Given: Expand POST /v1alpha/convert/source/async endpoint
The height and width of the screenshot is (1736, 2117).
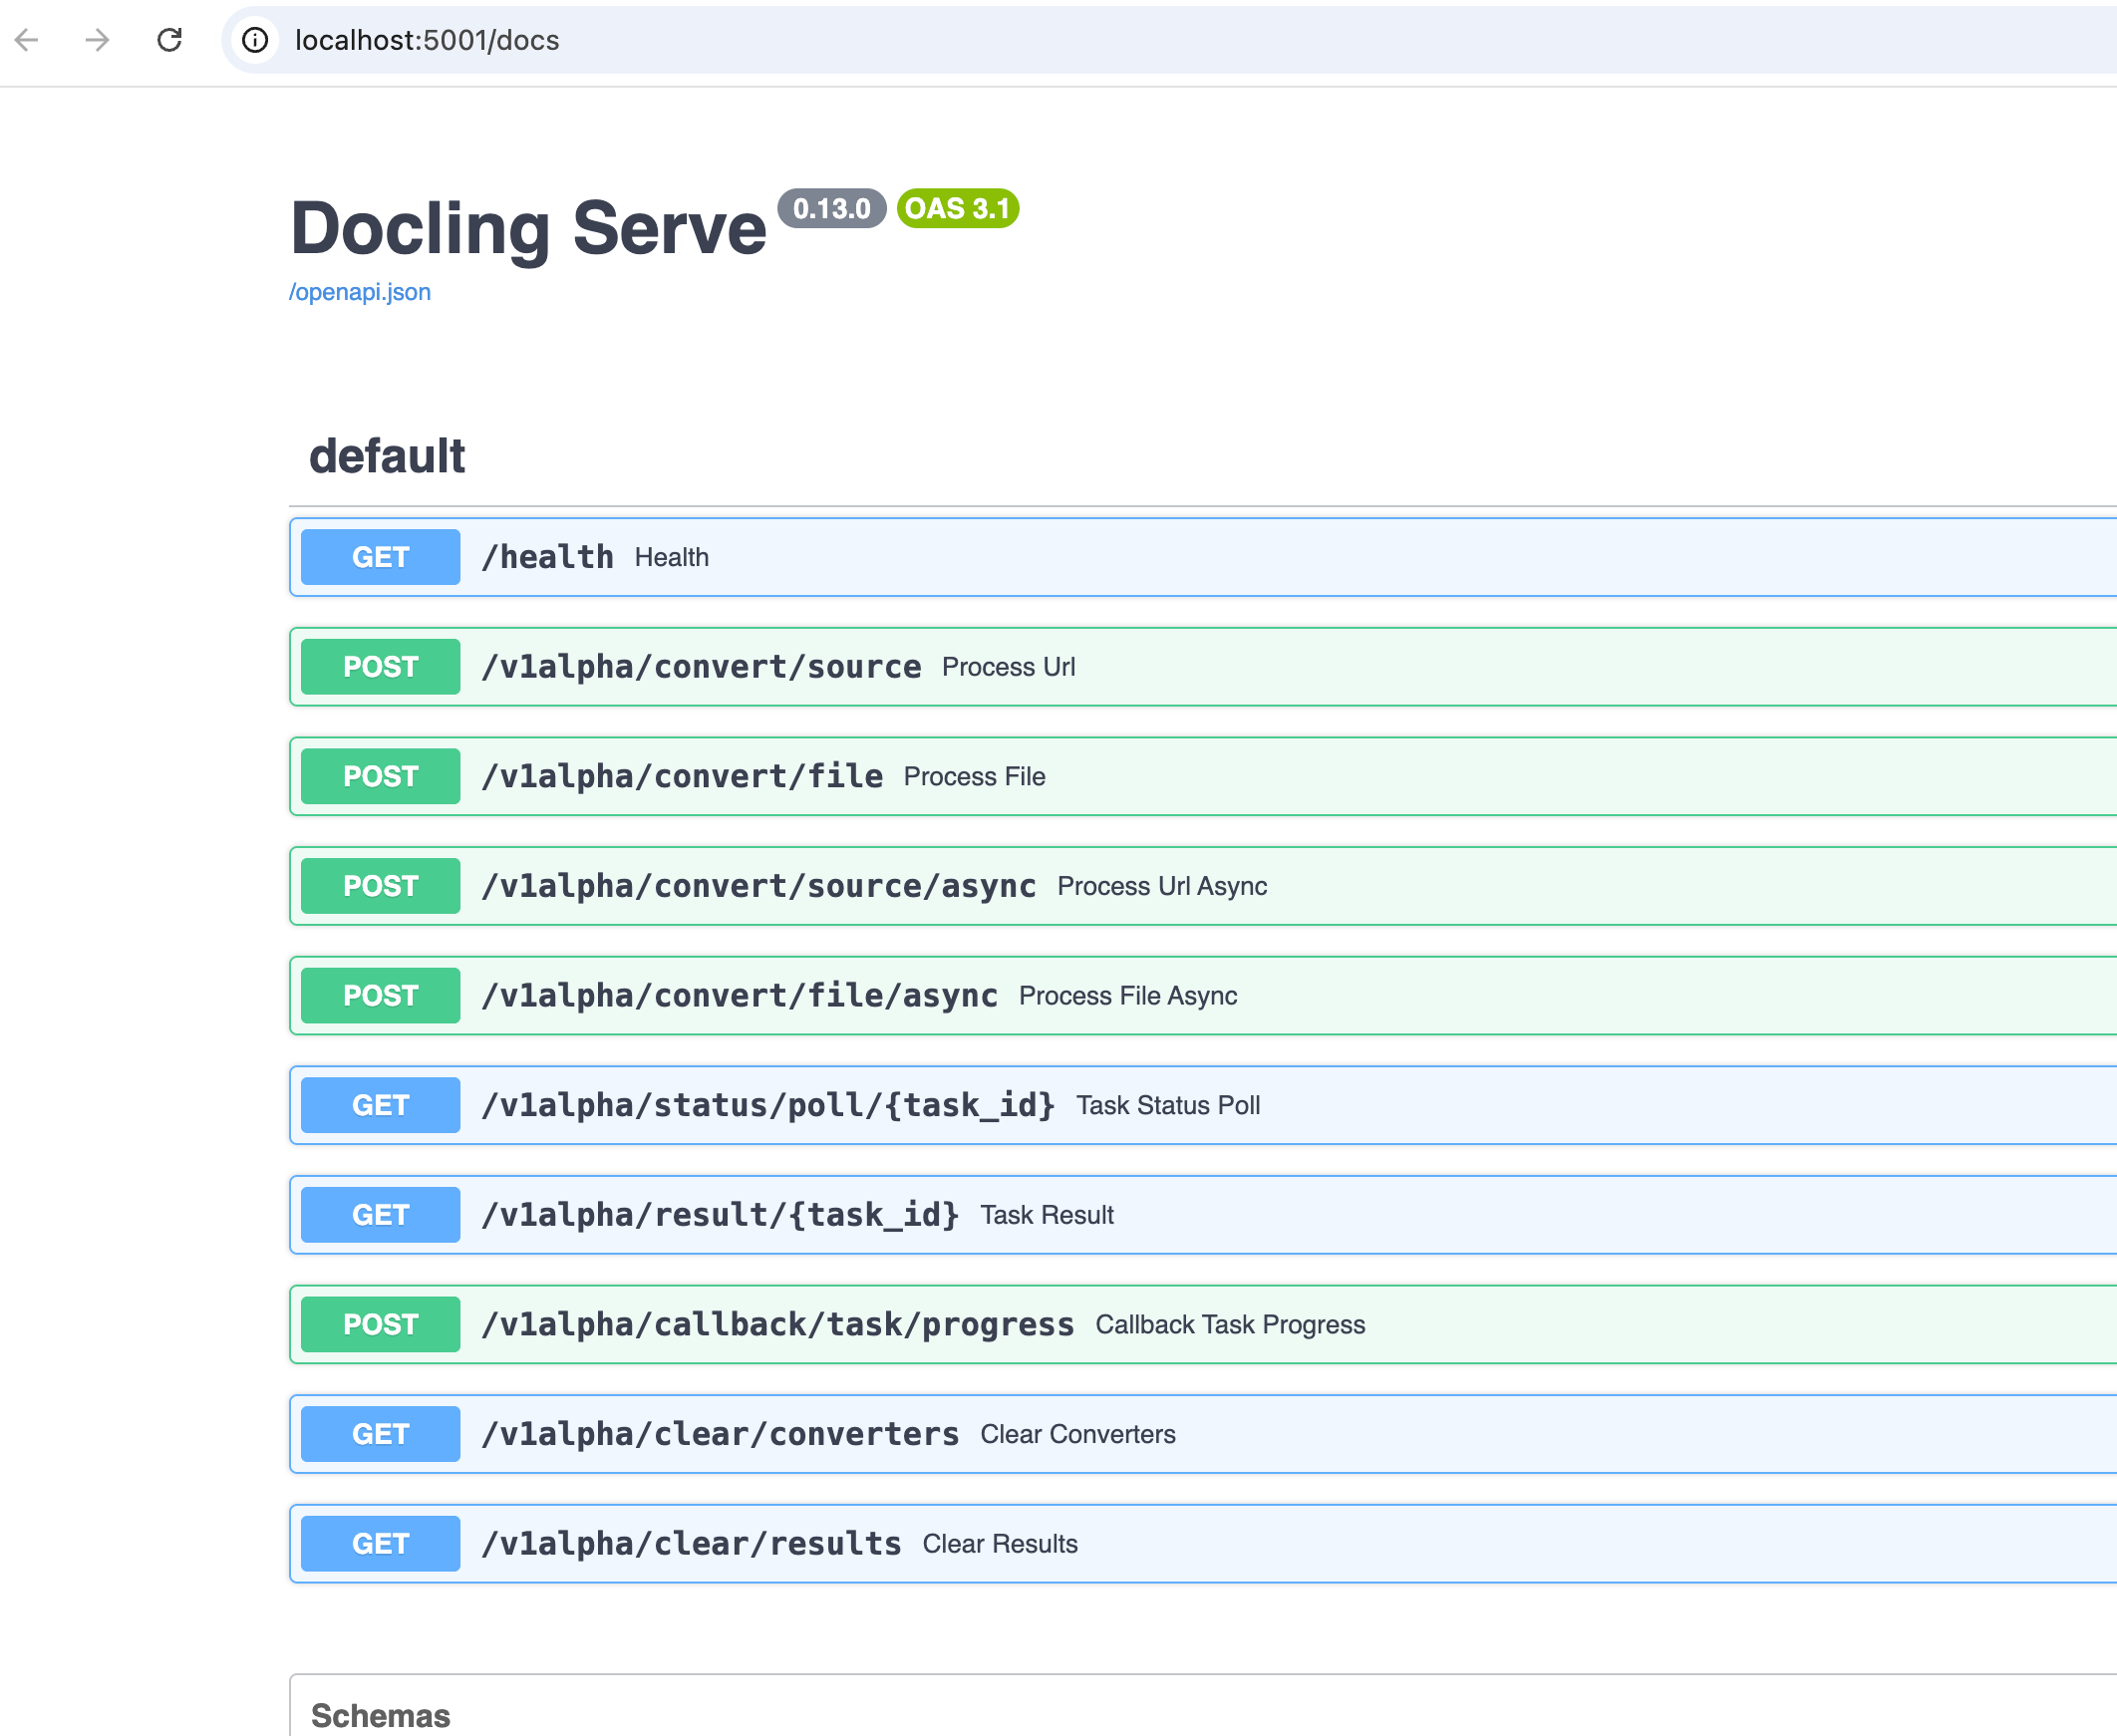Looking at the screenshot, I should (1203, 886).
